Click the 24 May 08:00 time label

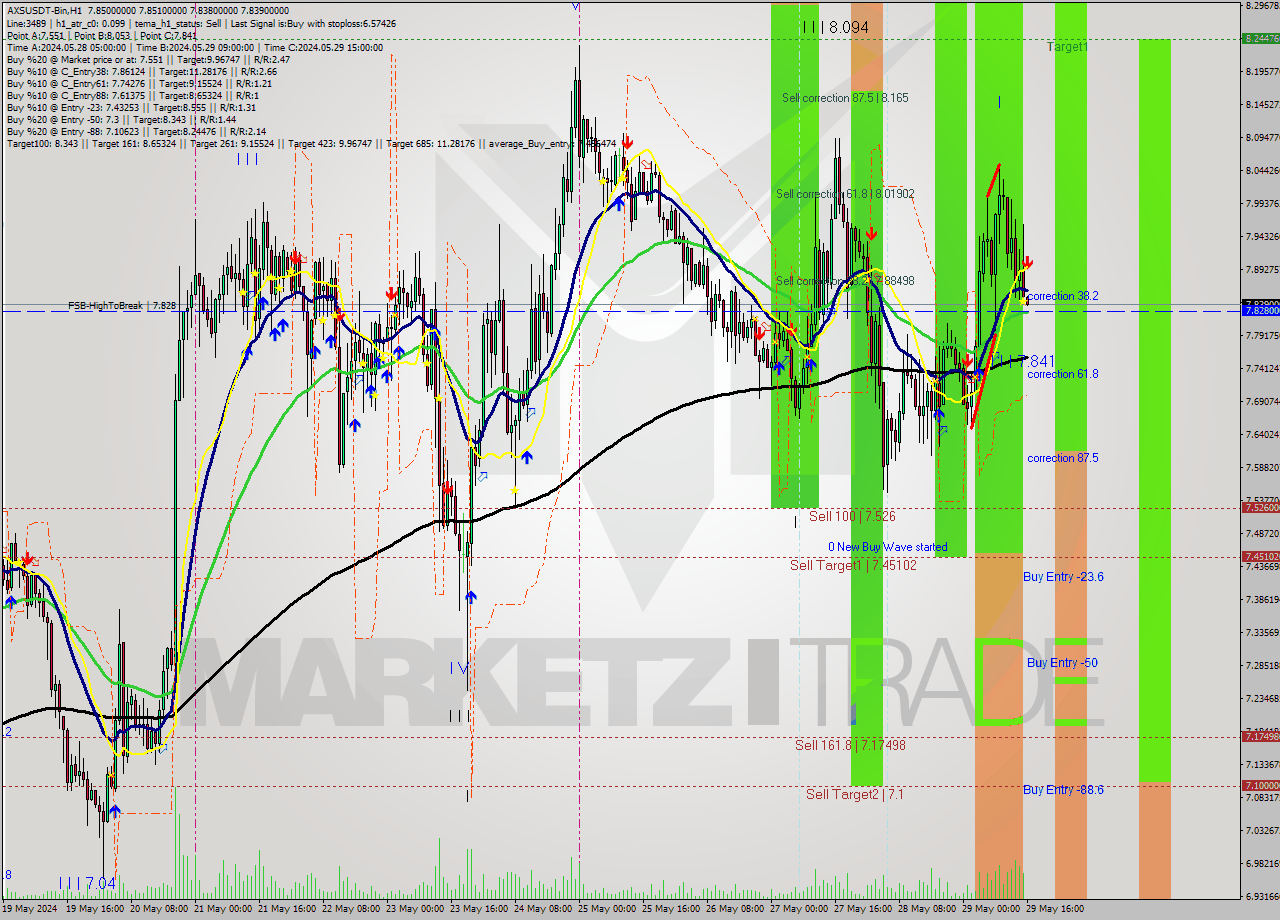click(x=542, y=909)
